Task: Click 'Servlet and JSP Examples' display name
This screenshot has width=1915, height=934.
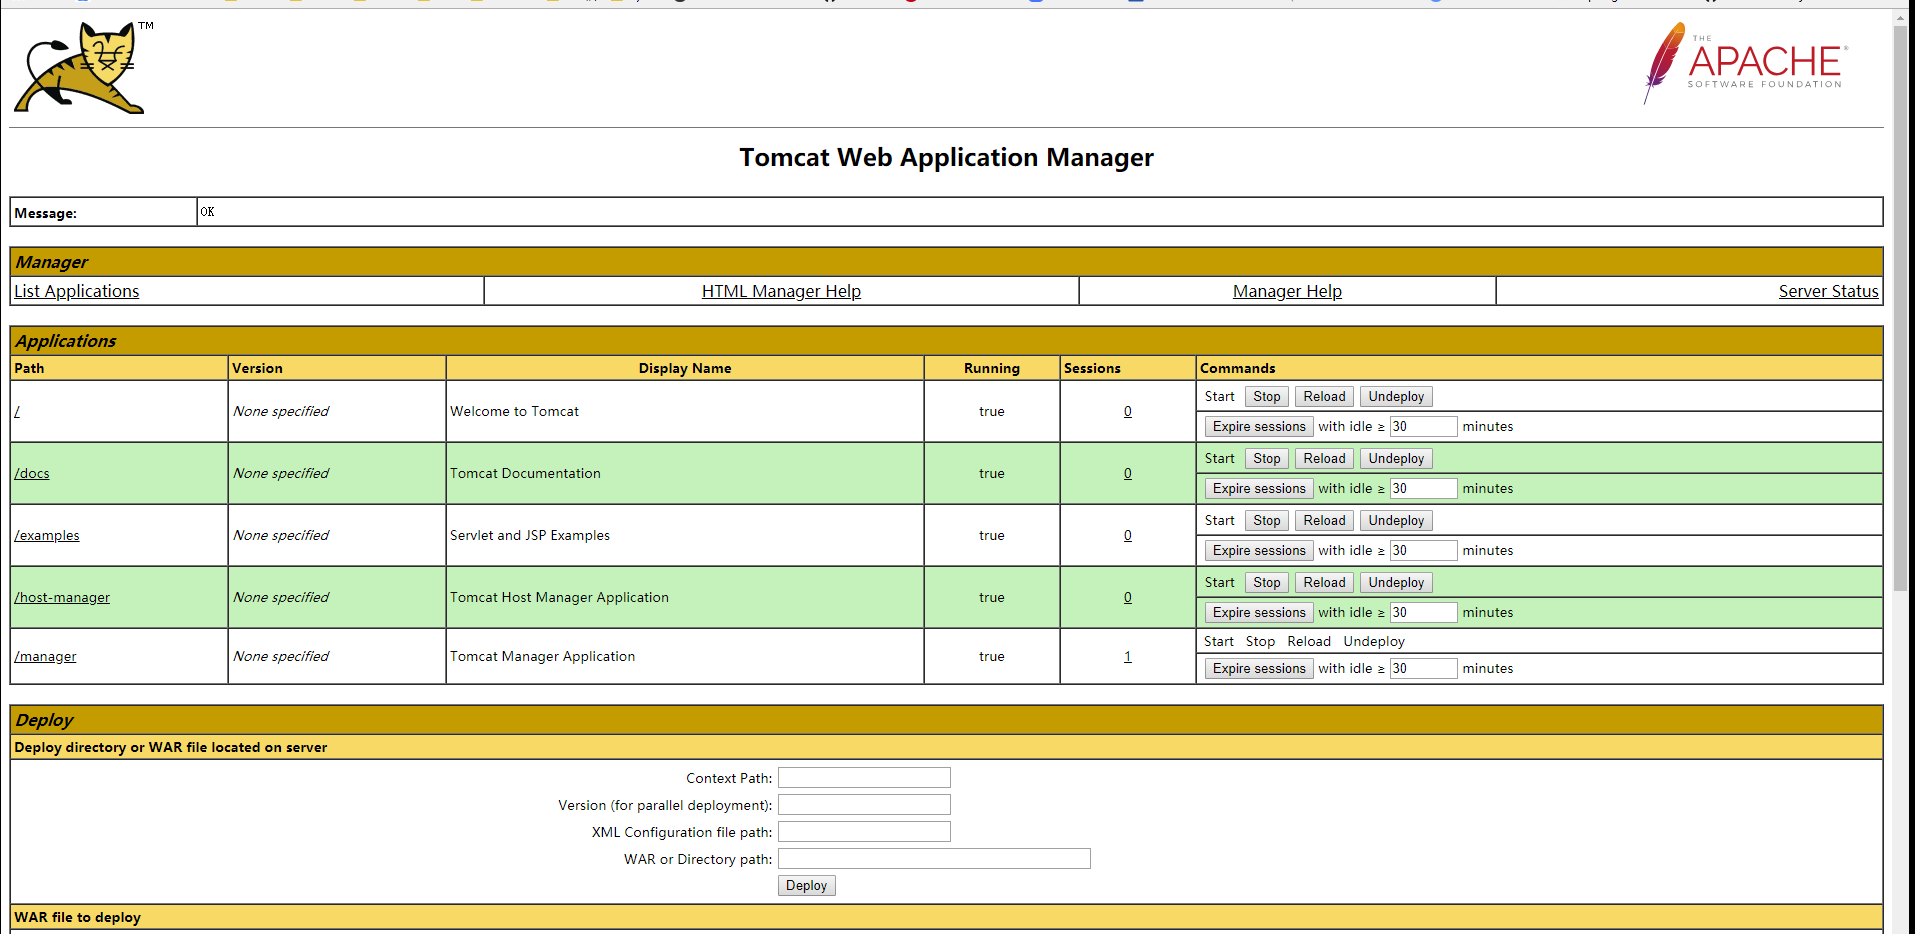Action: pyautogui.click(x=530, y=535)
